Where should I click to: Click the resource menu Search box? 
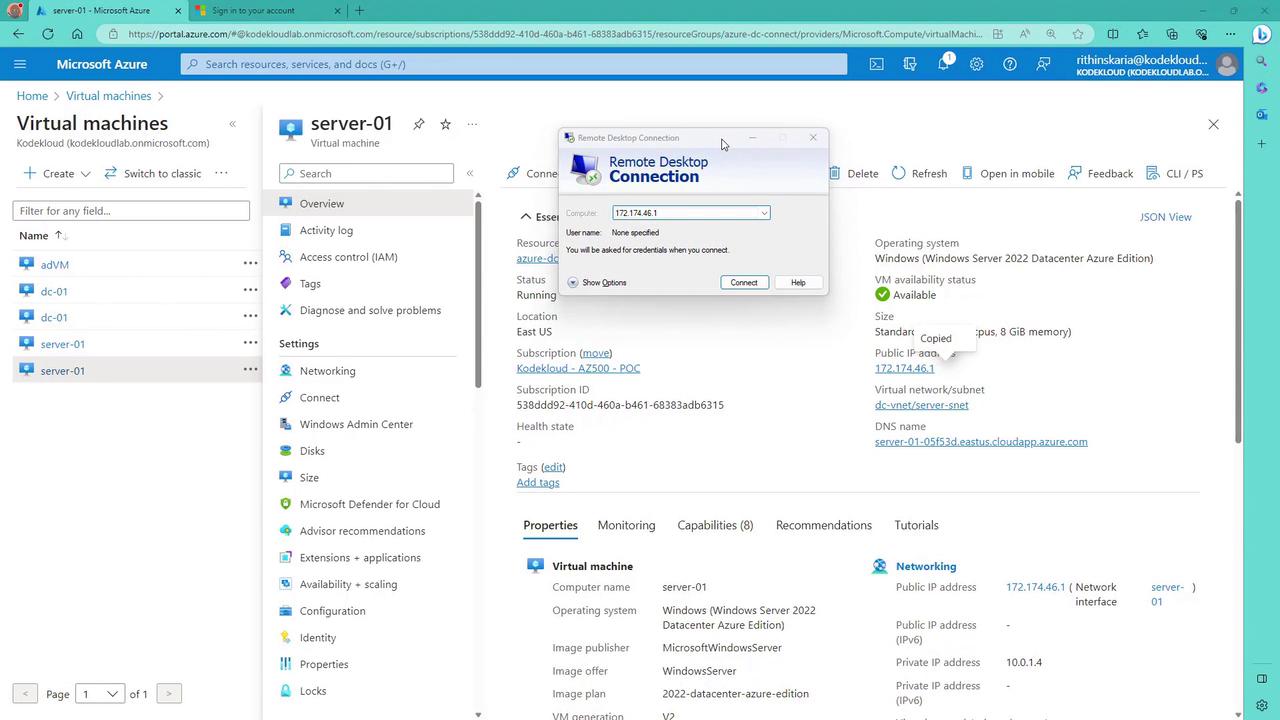tap(366, 173)
